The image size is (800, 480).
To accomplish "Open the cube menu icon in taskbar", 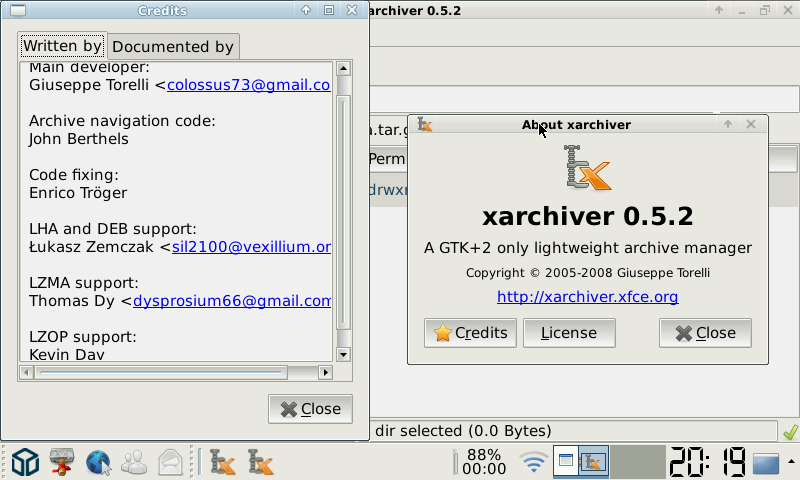I will pyautogui.click(x=25, y=462).
